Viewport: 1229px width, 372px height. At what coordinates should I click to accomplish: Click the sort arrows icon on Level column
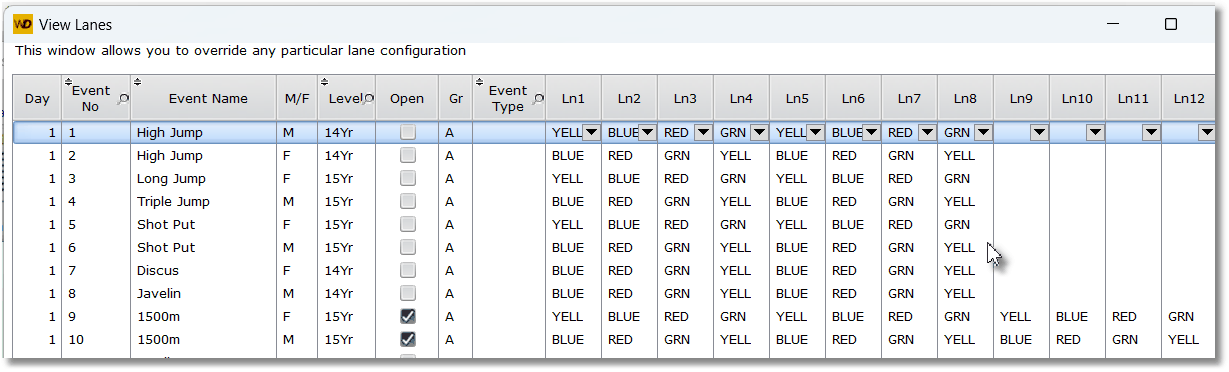[325, 81]
